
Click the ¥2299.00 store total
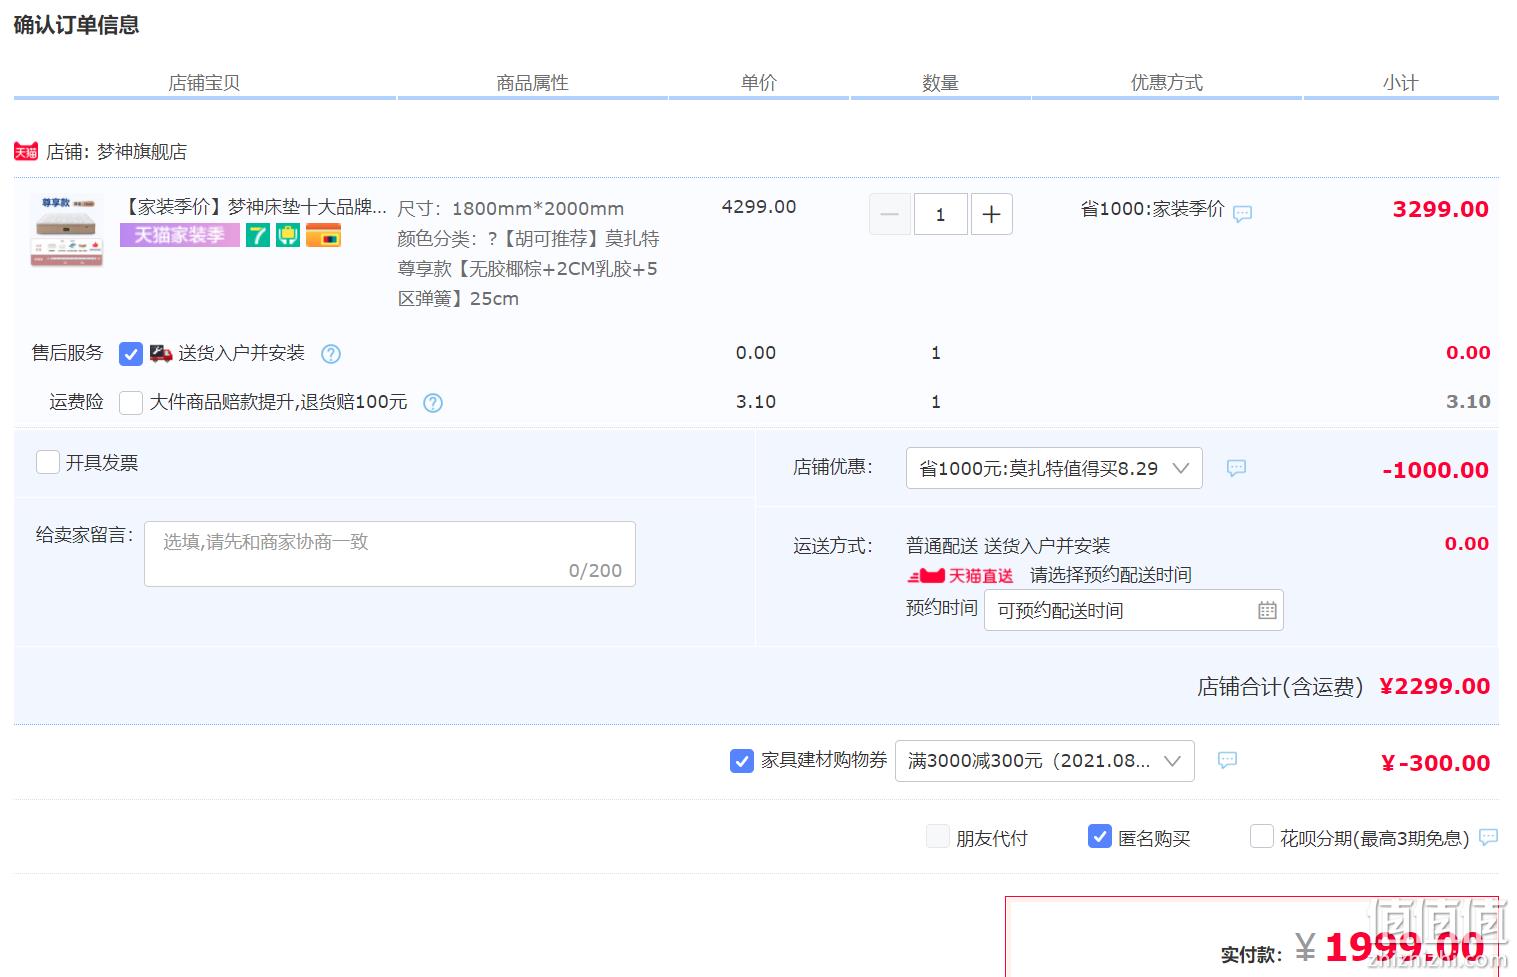1435,686
